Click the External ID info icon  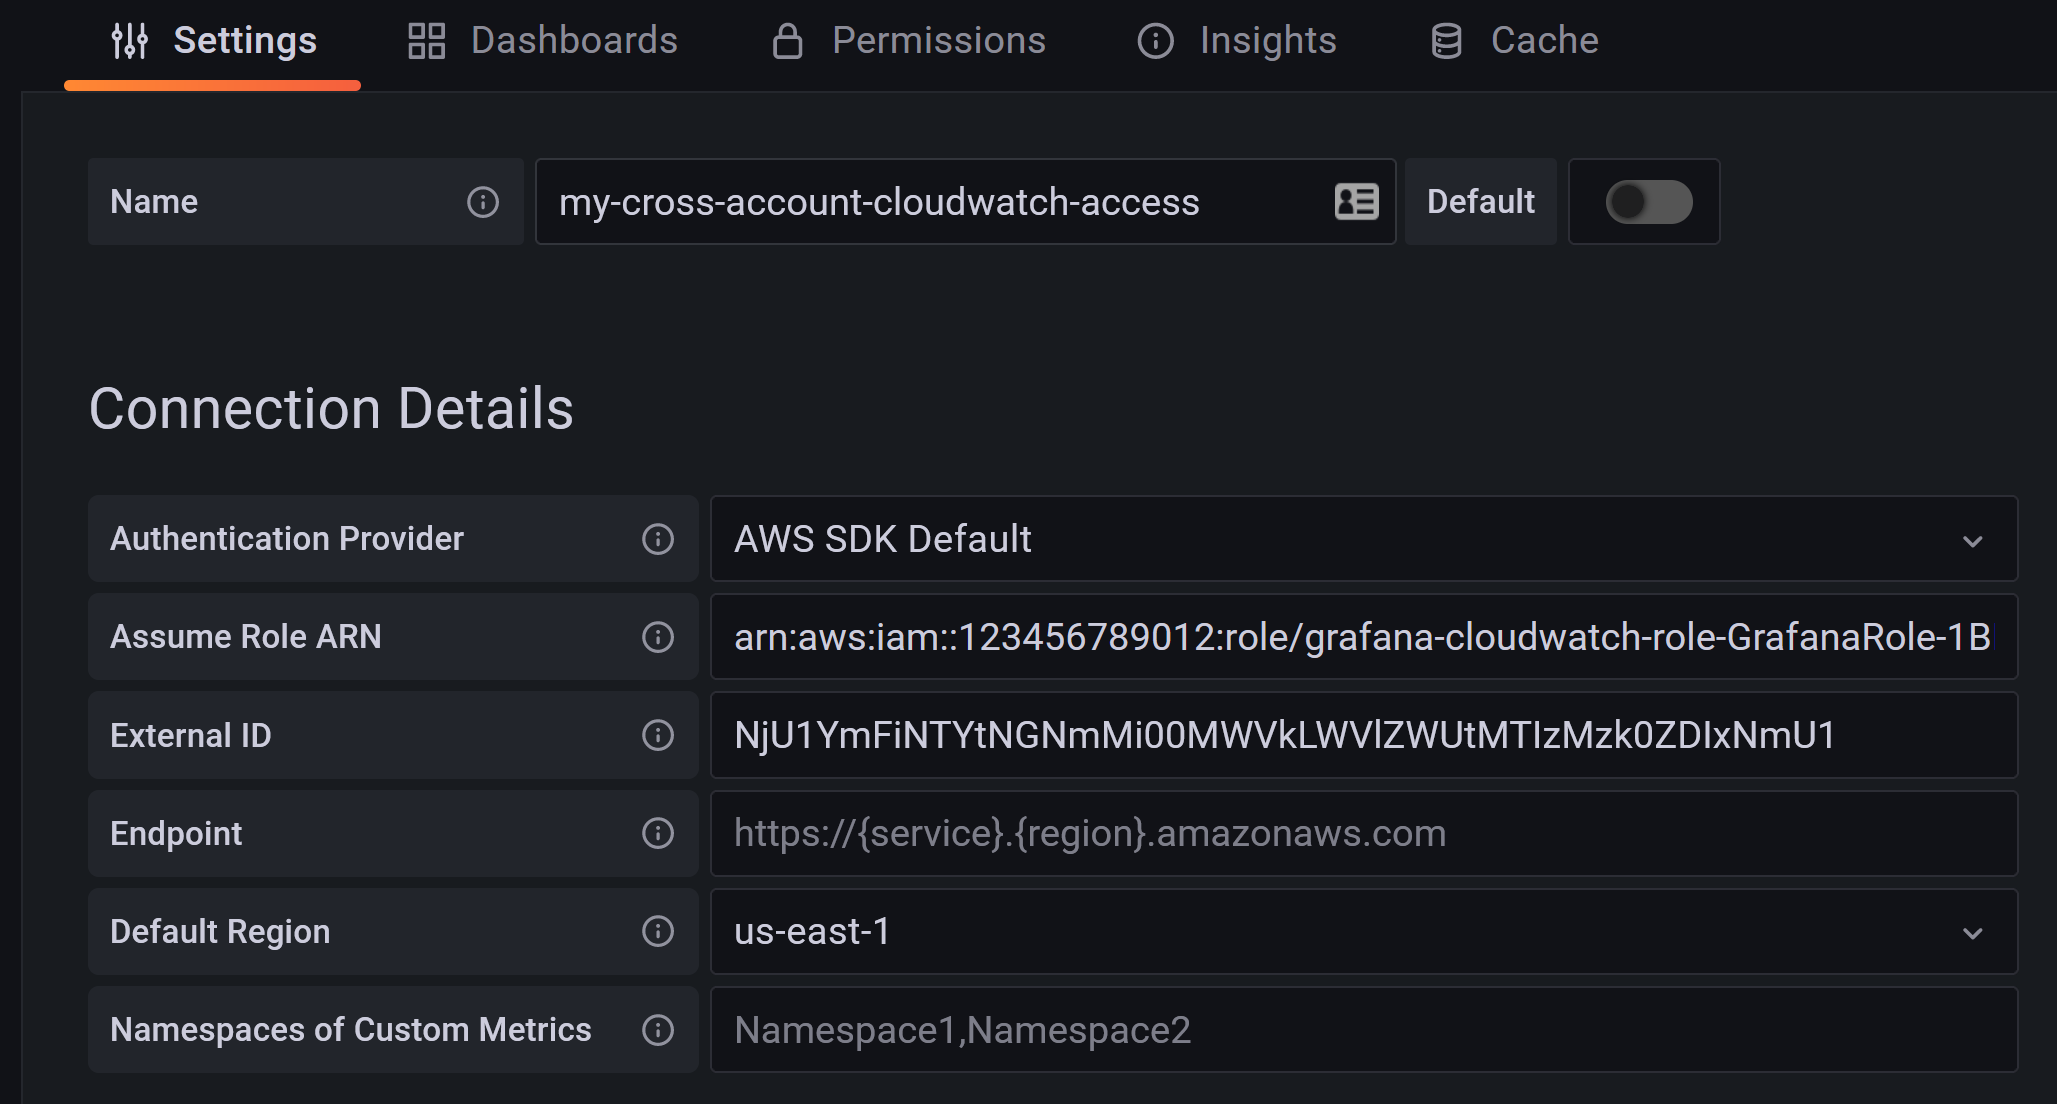pos(657,735)
